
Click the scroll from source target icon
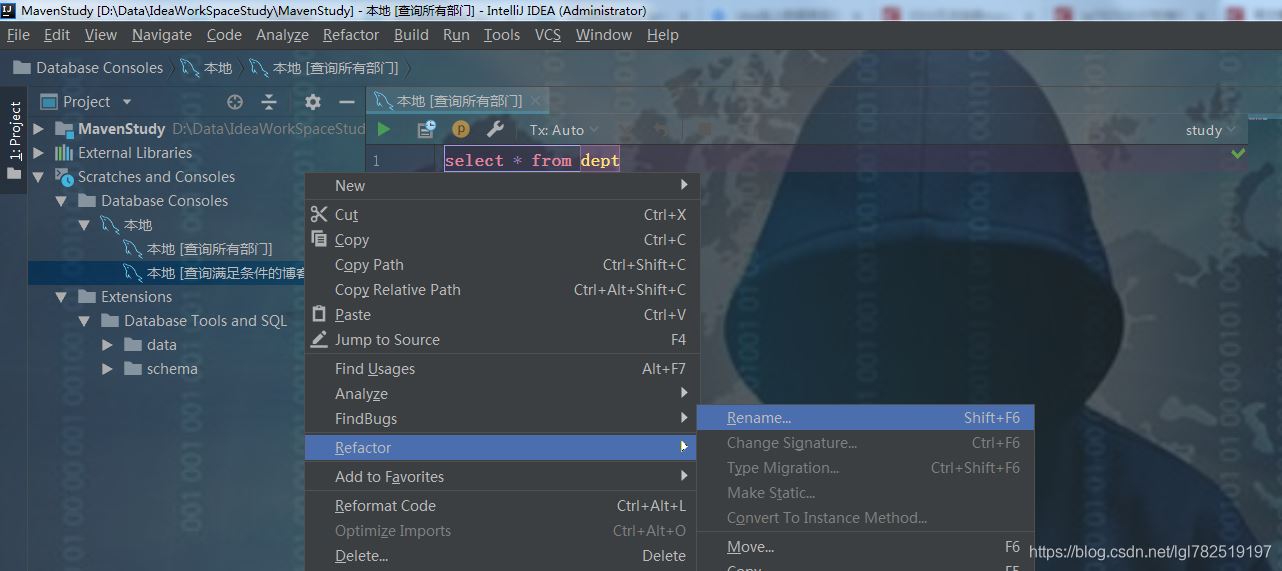235,102
